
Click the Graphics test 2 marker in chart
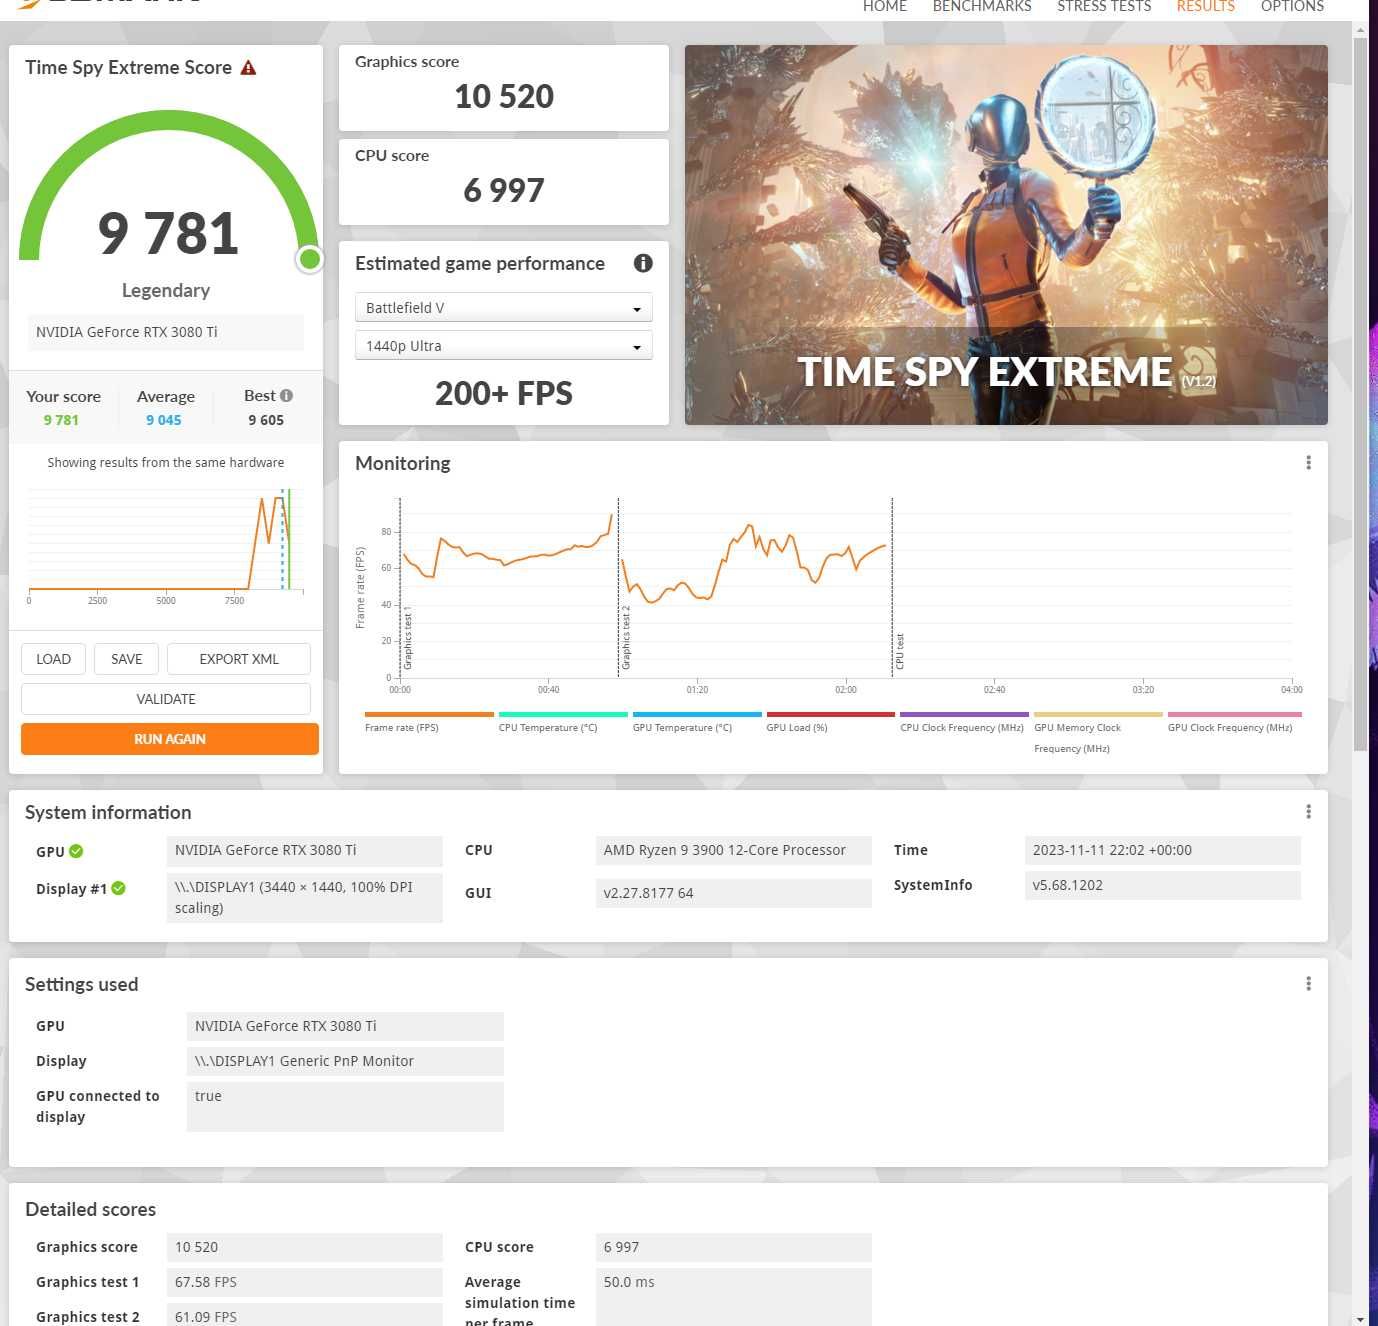click(626, 637)
